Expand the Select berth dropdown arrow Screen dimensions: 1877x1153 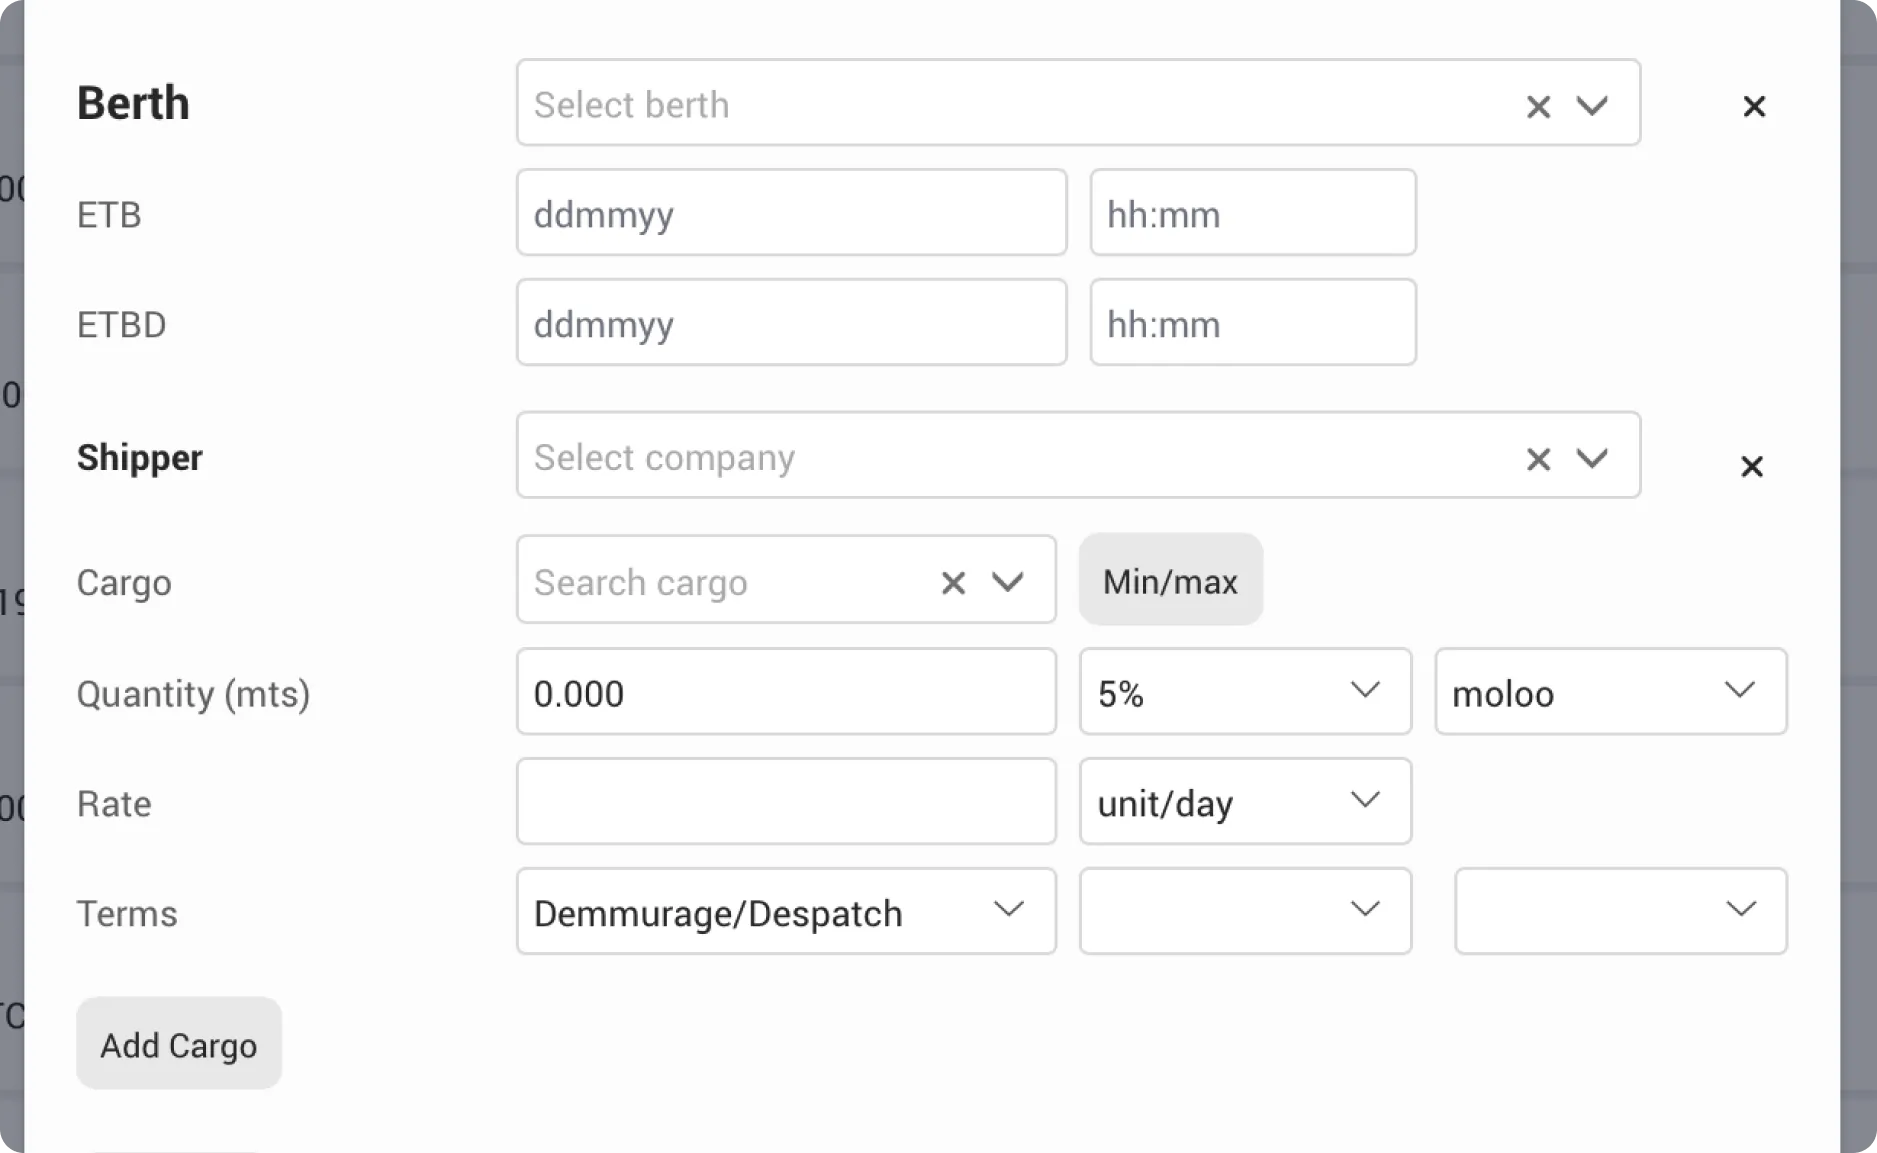[x=1592, y=105]
